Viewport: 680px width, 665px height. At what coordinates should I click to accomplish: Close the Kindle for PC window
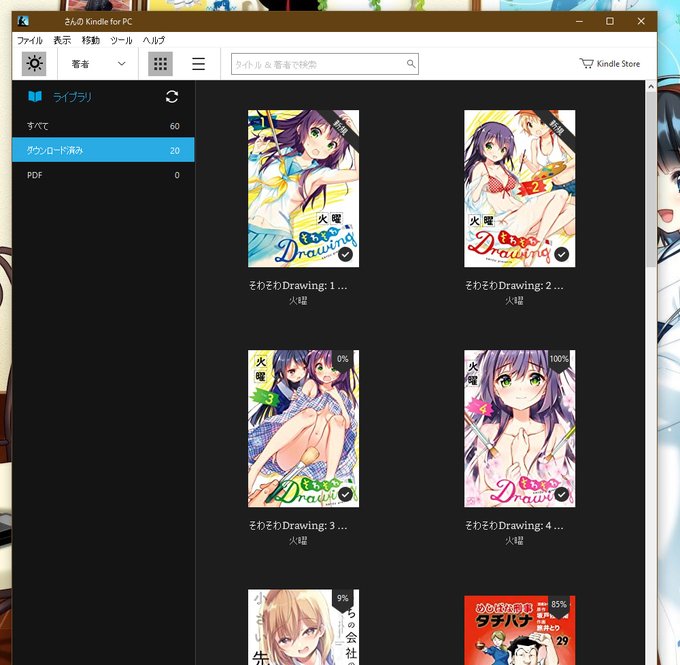[641, 21]
